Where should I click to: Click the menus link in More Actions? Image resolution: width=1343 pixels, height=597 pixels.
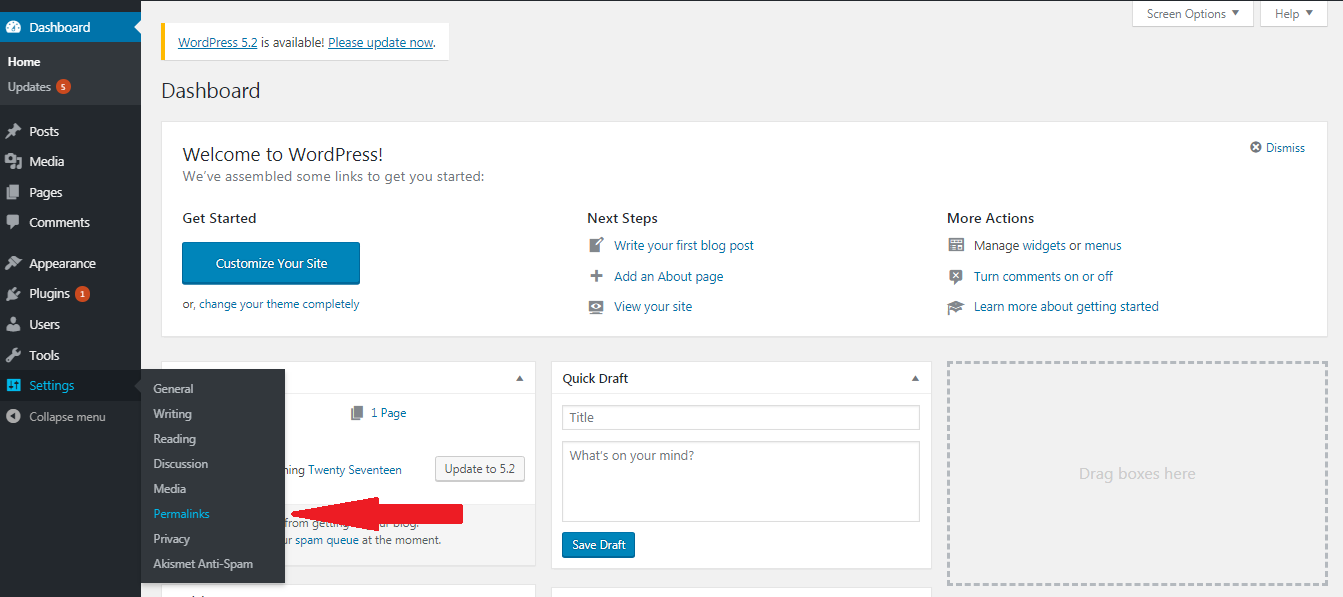pyautogui.click(x=1103, y=245)
